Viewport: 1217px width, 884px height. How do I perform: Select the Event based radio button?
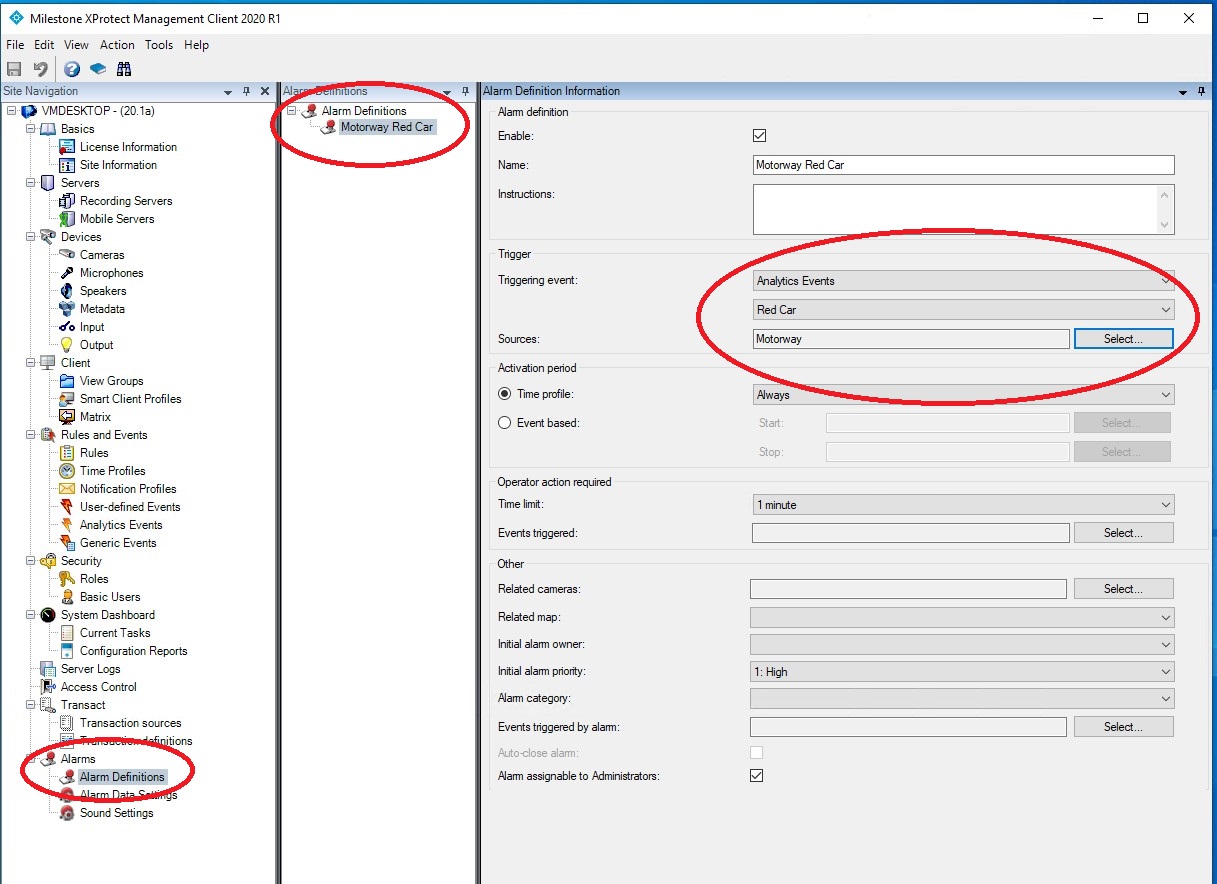coord(505,423)
